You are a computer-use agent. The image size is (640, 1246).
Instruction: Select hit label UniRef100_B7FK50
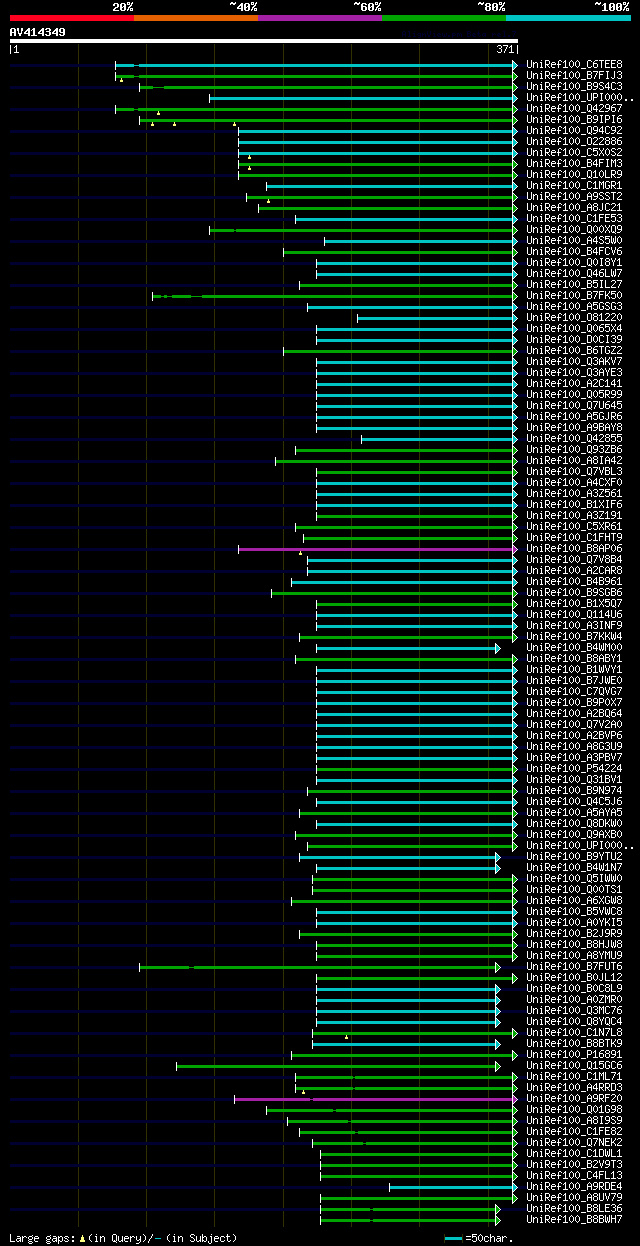pos(574,295)
